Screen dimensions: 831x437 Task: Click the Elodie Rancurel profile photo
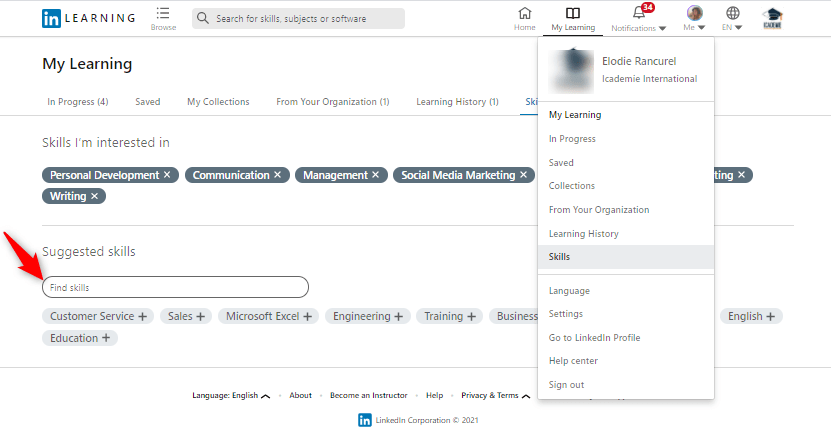(571, 70)
